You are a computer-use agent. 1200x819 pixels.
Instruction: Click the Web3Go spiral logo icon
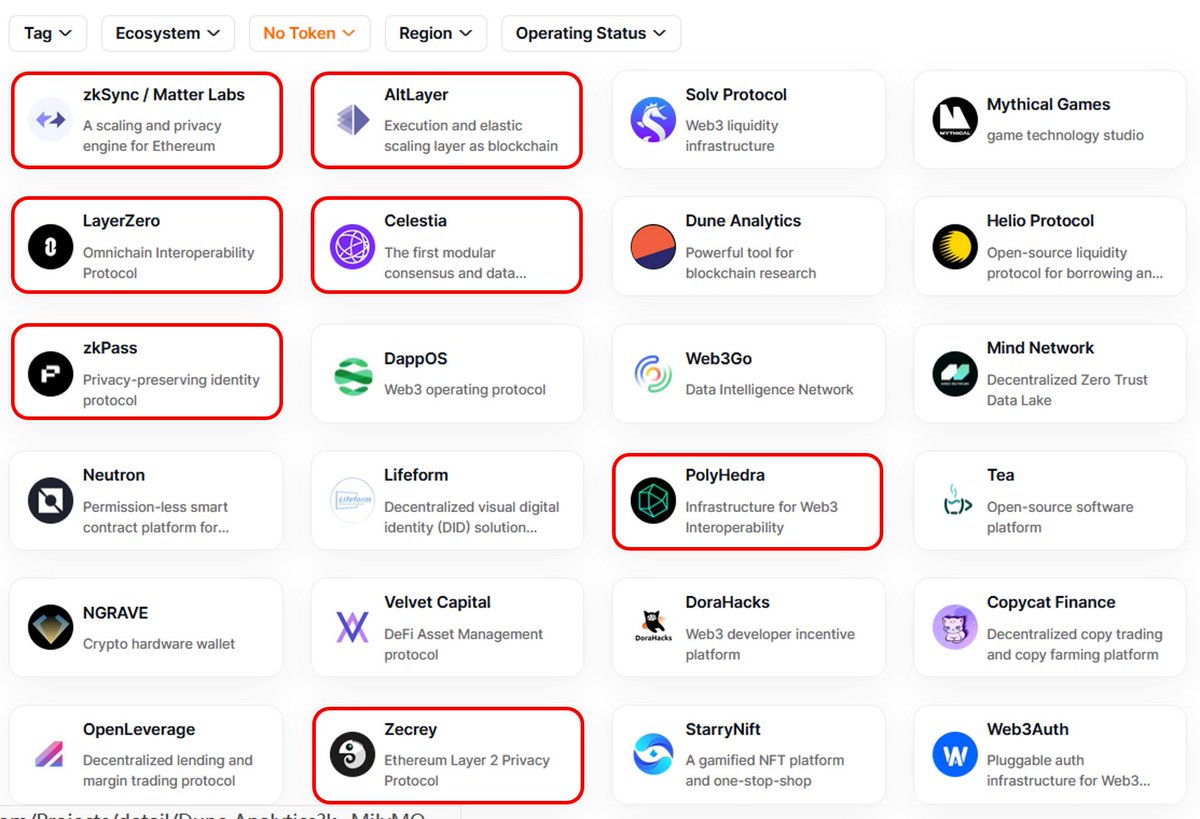point(653,374)
